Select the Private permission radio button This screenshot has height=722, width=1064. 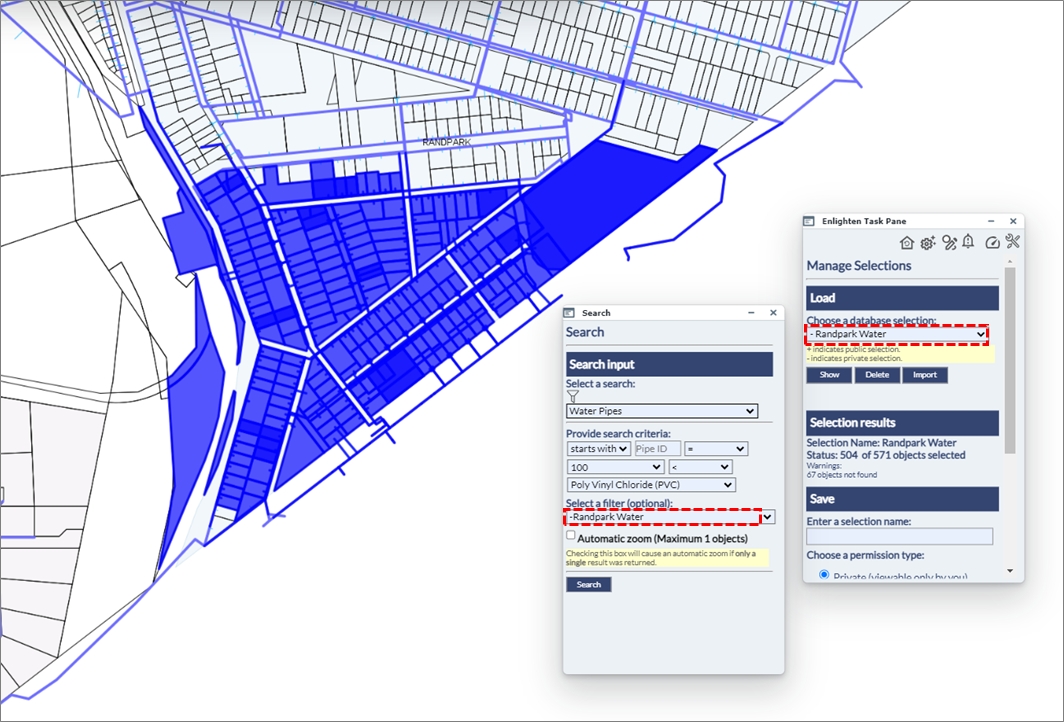point(824,574)
